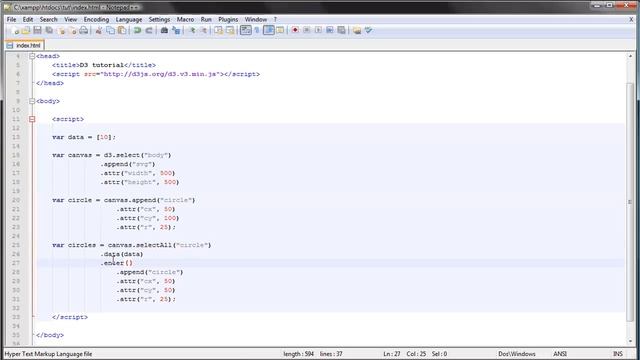Toggle word wrap toolbar button
The height and width of the screenshot is (360, 640).
pos(246,31)
